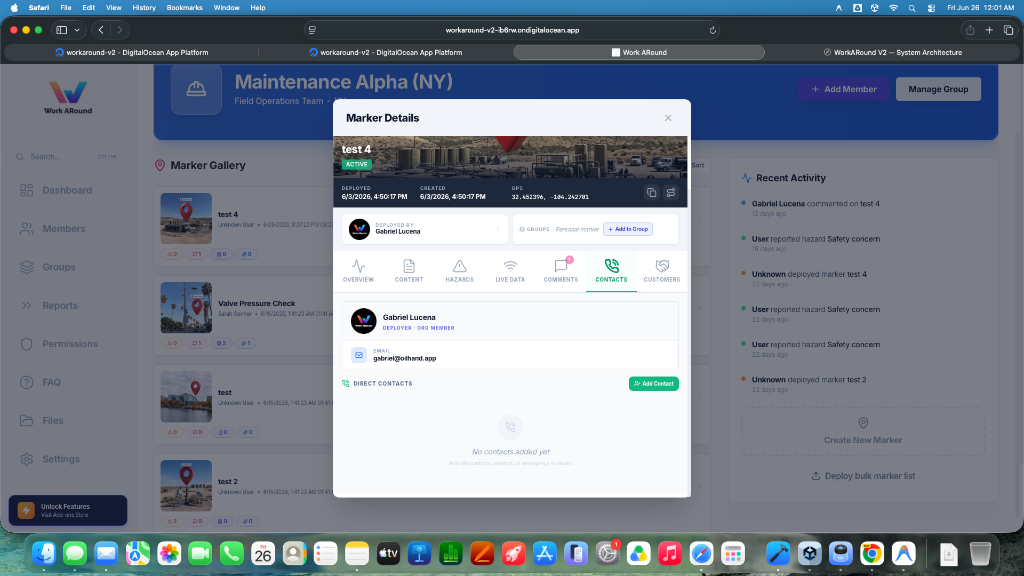Click the Add to Group button
1024x576 pixels.
628,229
